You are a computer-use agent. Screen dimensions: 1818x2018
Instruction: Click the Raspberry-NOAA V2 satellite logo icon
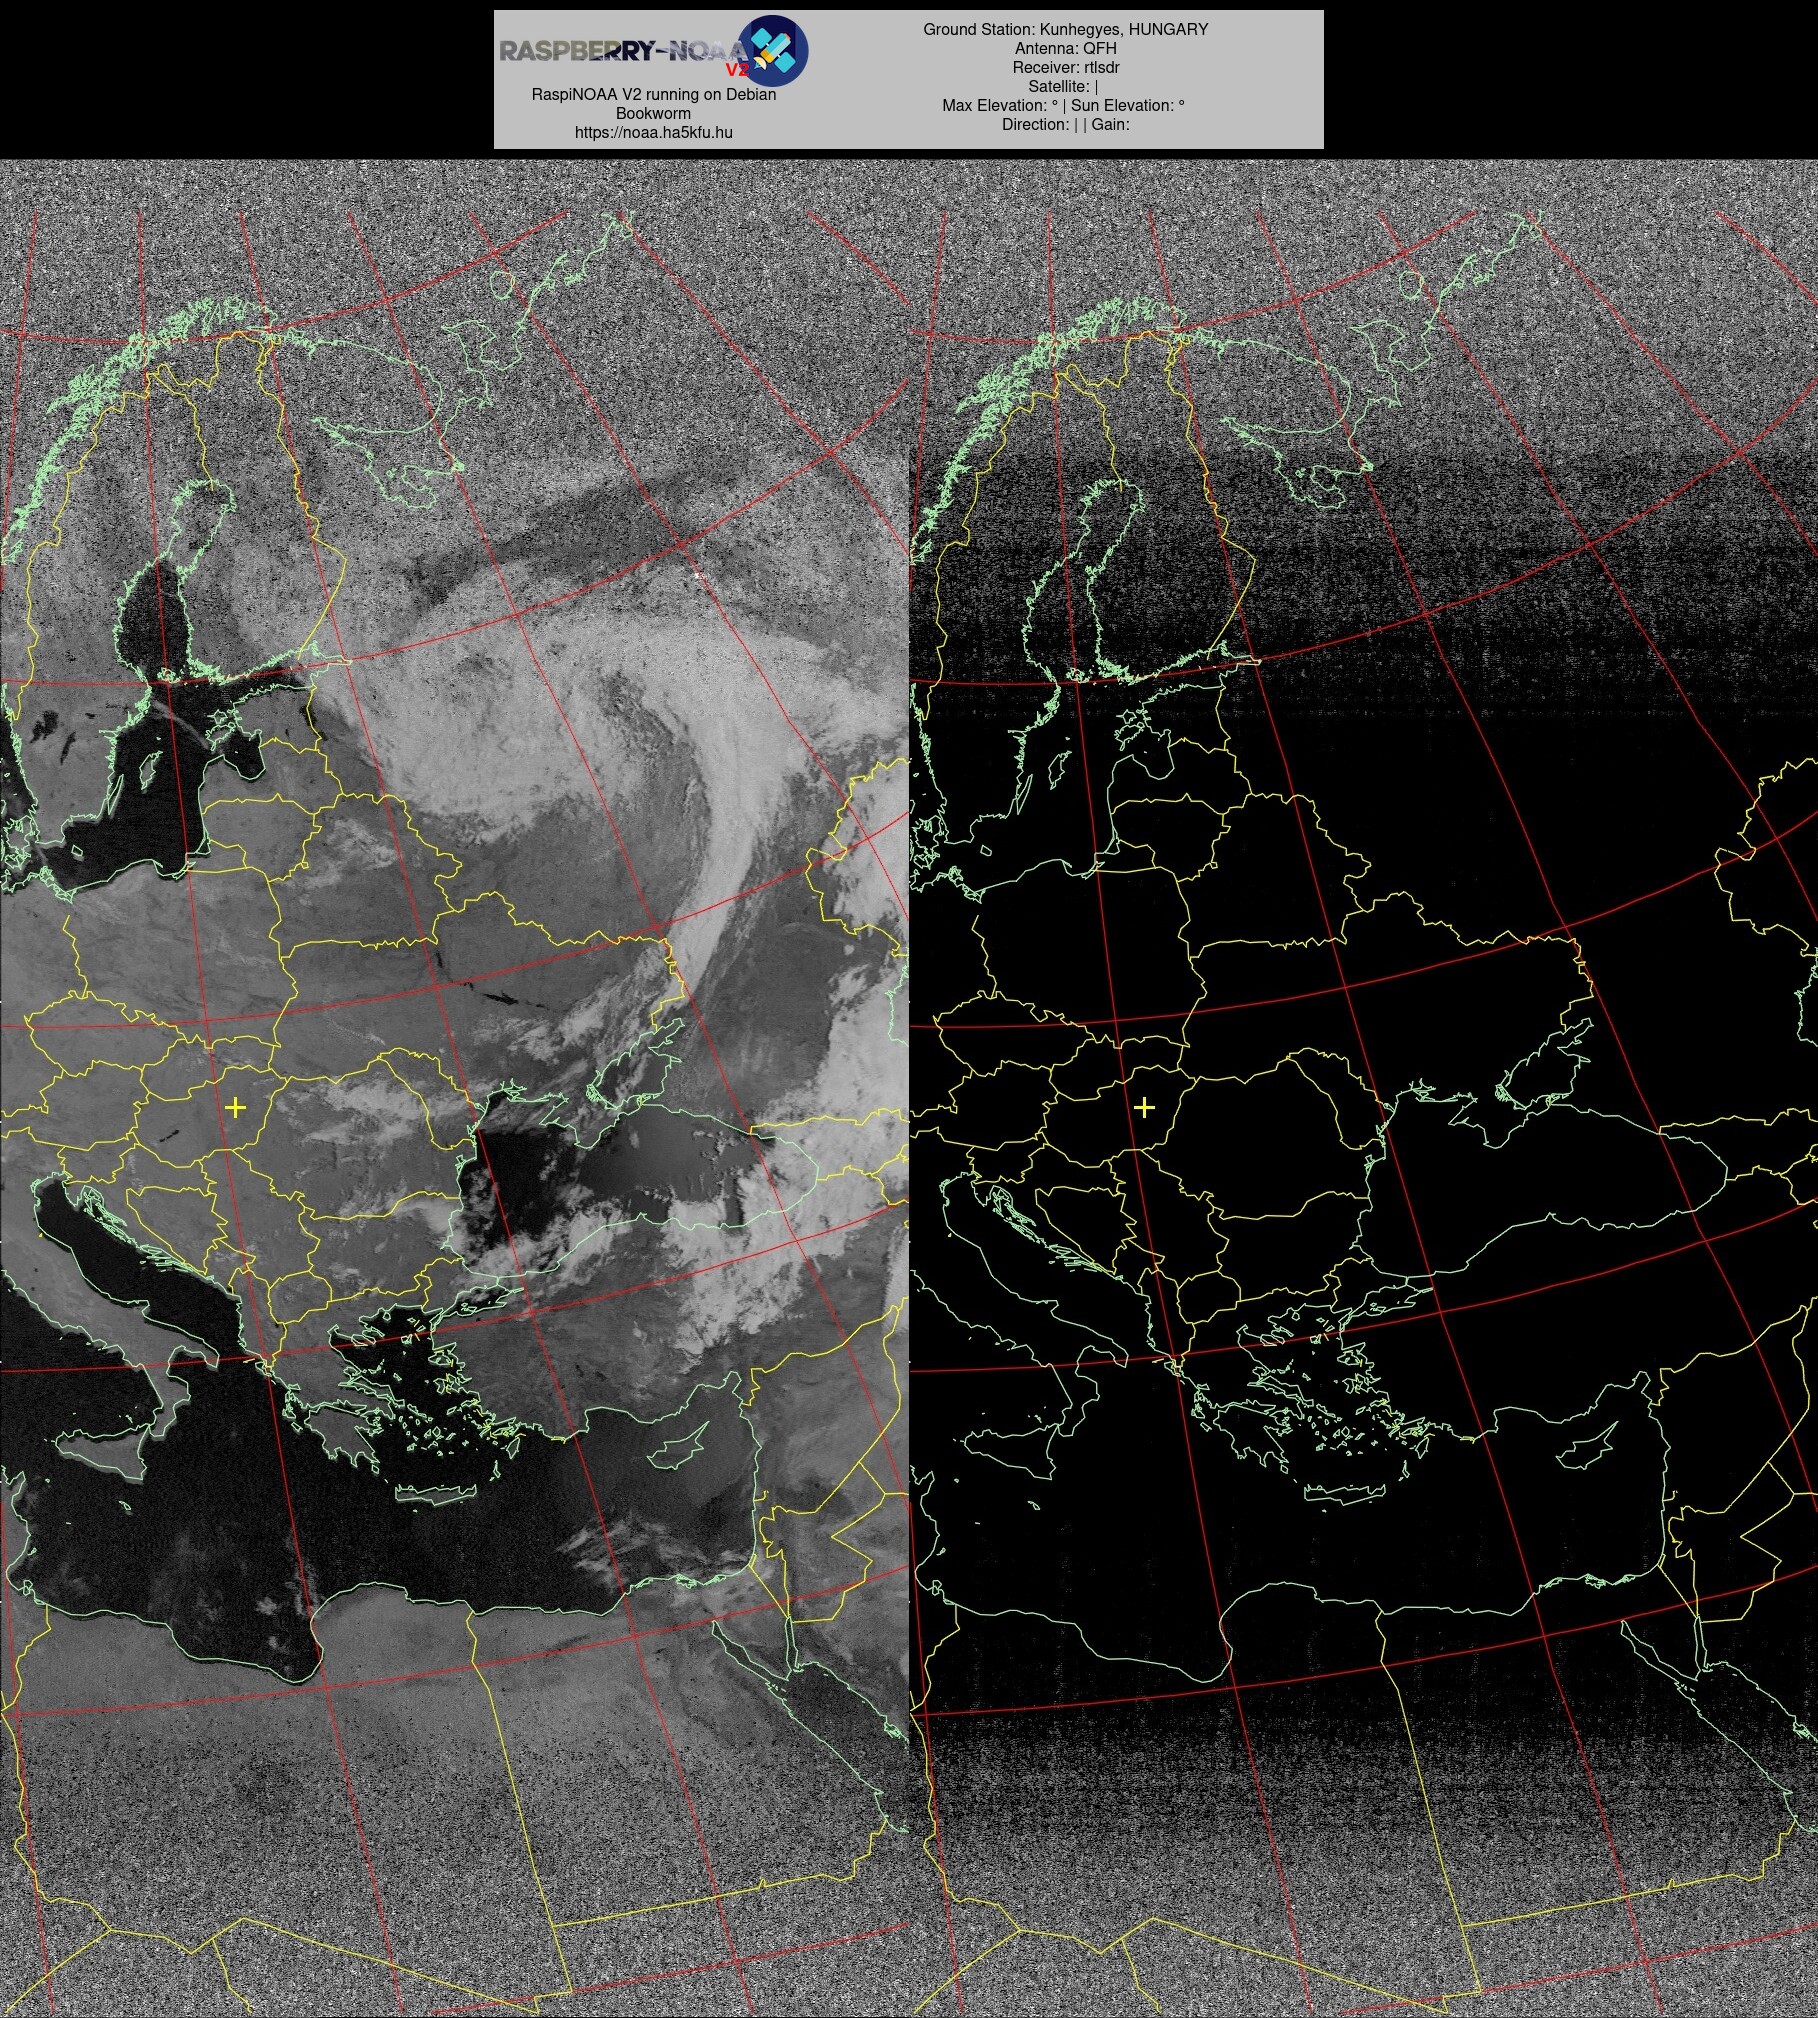(x=775, y=50)
